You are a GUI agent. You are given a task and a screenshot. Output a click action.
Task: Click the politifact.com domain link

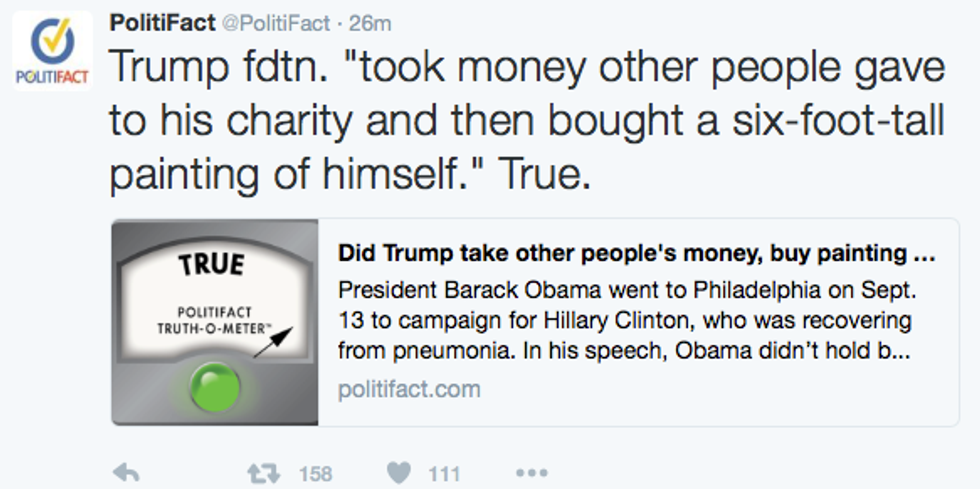[x=409, y=389]
